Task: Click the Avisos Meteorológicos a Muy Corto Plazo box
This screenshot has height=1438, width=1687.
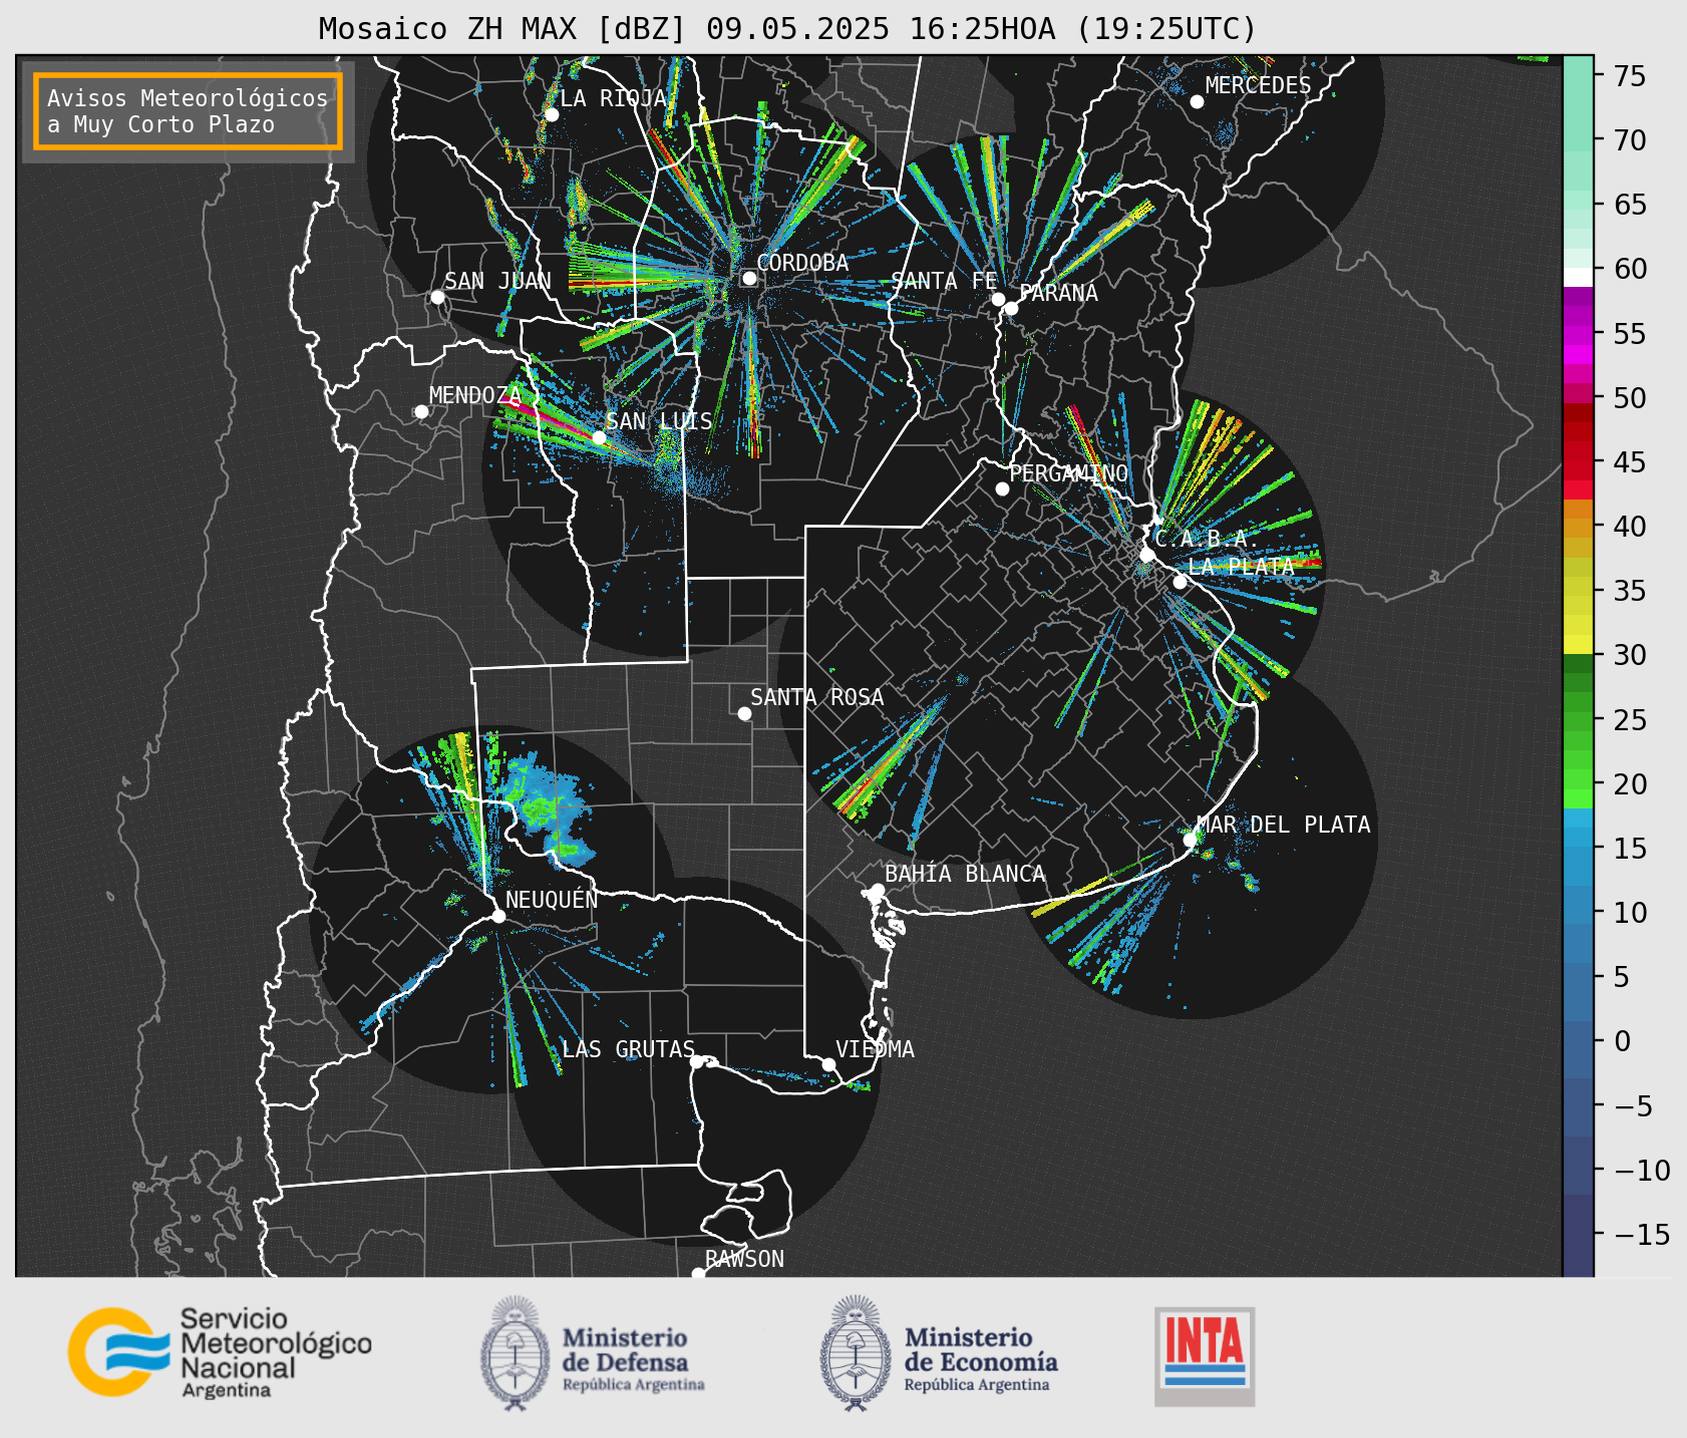Action: (x=188, y=111)
